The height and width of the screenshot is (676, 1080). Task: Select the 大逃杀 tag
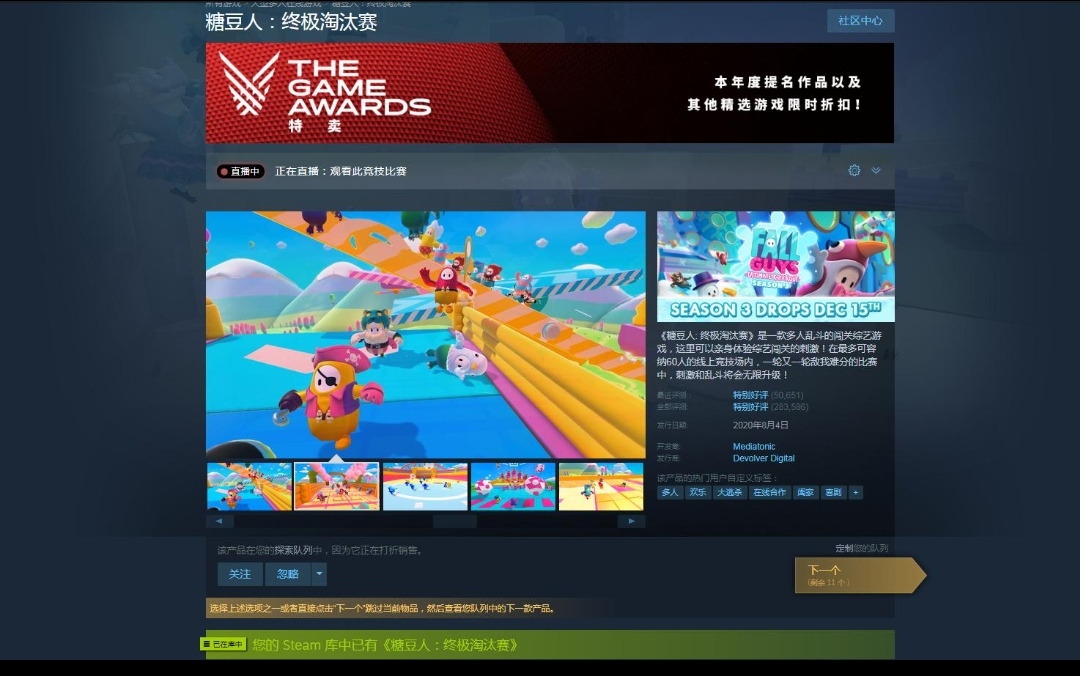pos(729,493)
